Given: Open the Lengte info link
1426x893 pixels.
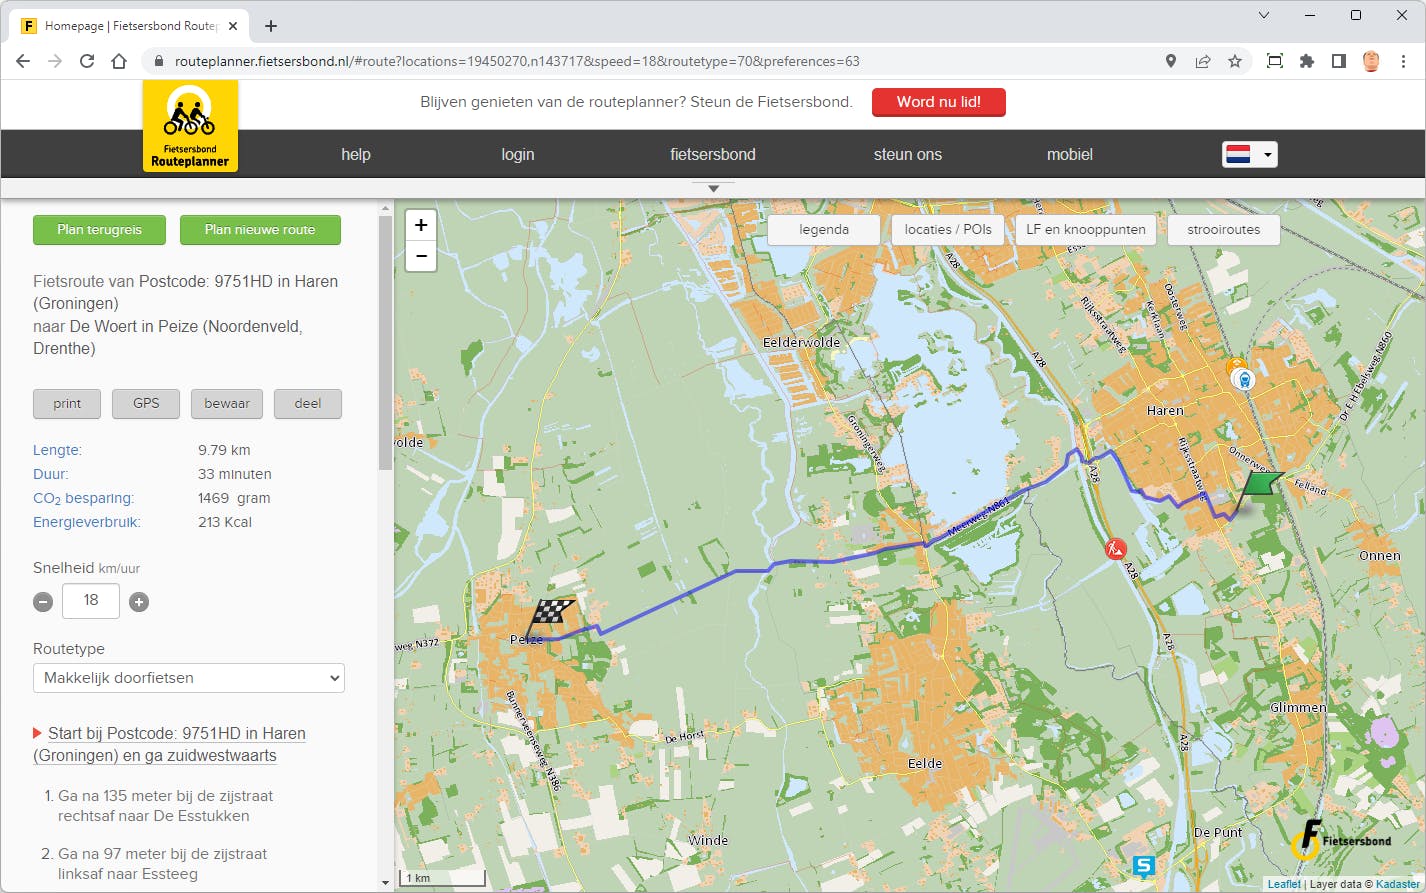Looking at the screenshot, I should click(x=57, y=450).
